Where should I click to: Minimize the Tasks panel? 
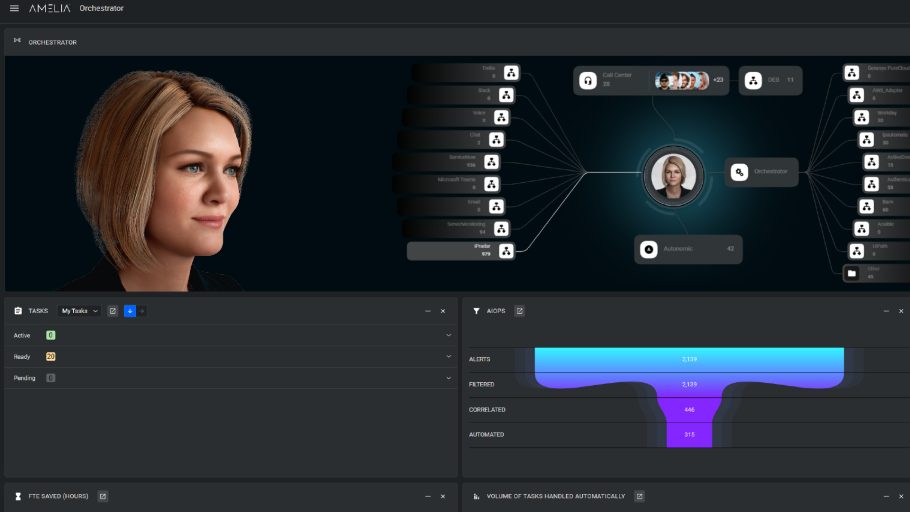428,311
